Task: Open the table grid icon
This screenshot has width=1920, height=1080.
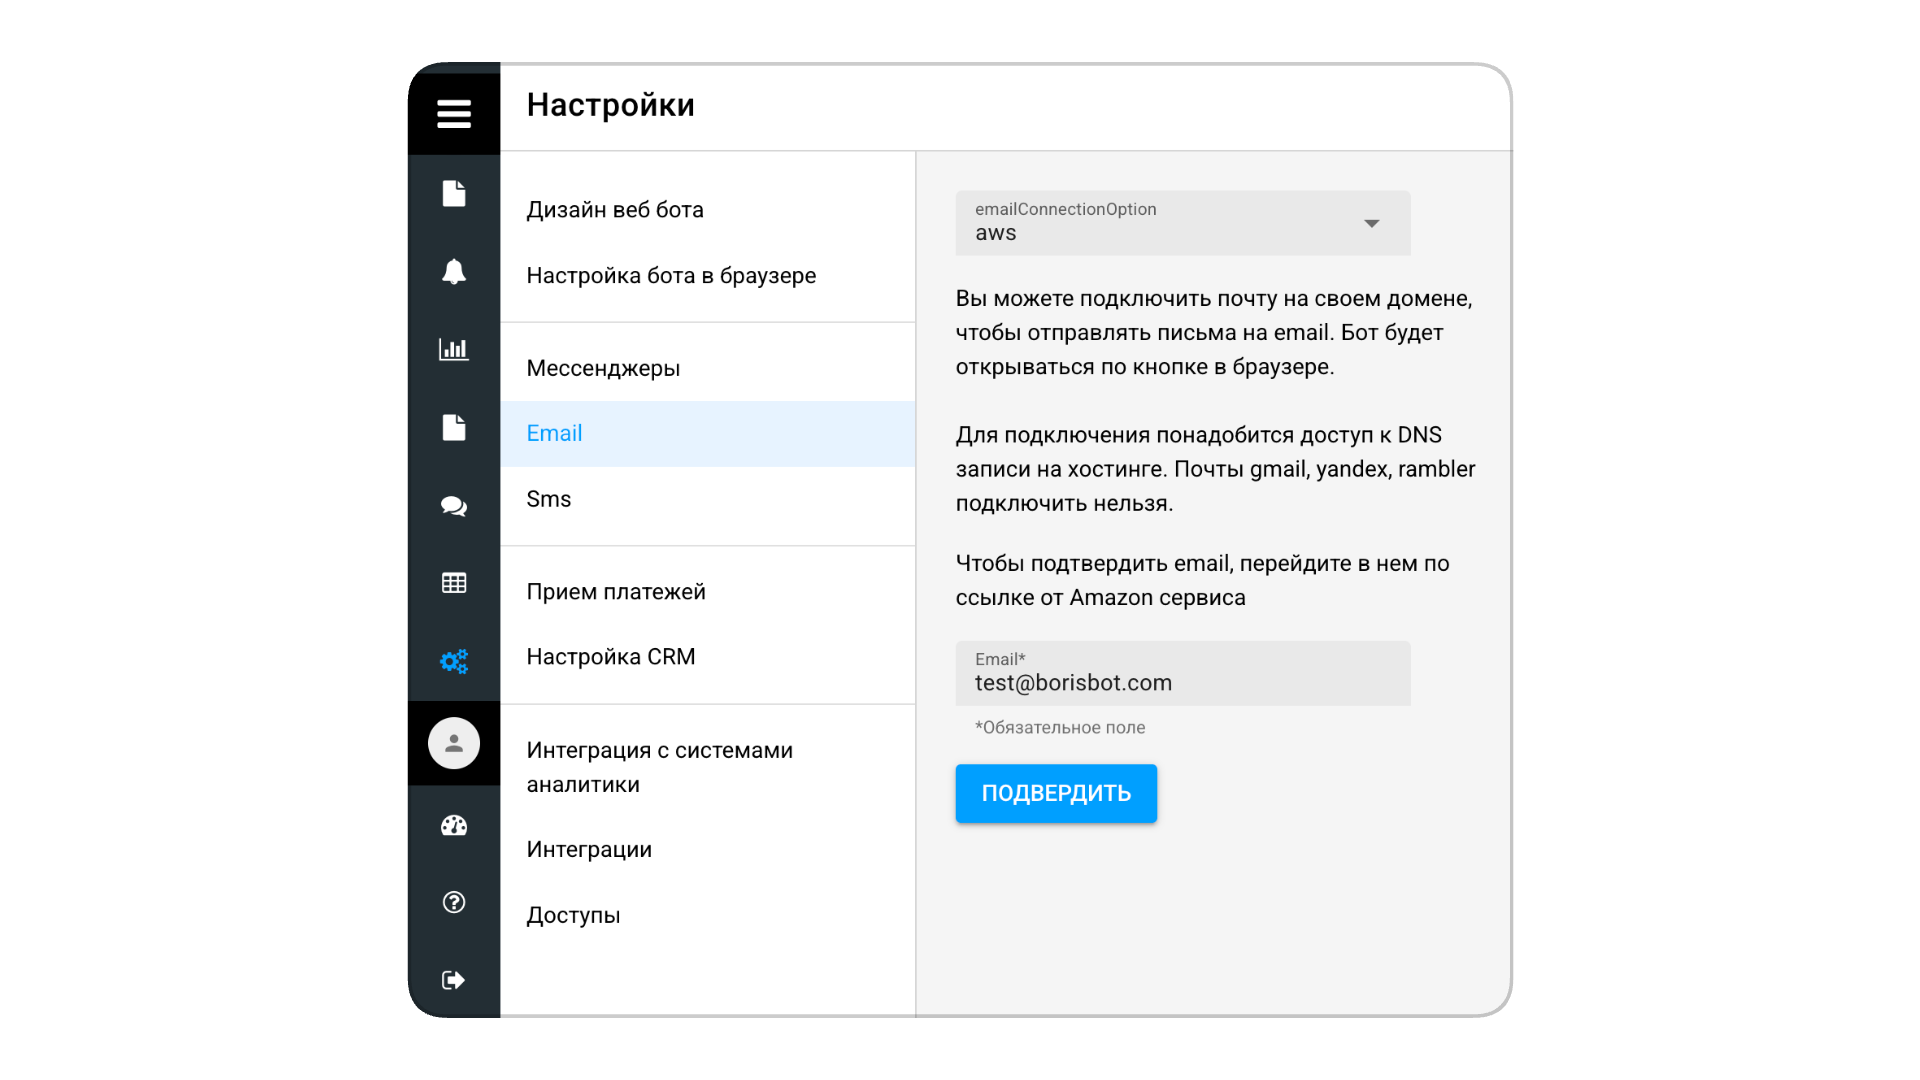Action: 453,583
